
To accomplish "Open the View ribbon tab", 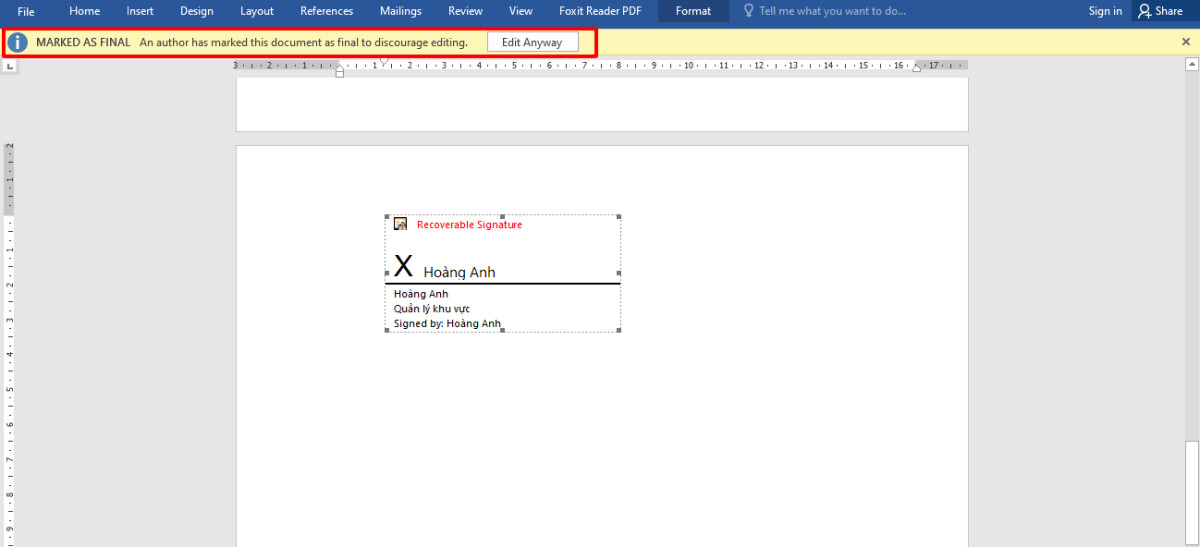I will pos(521,11).
